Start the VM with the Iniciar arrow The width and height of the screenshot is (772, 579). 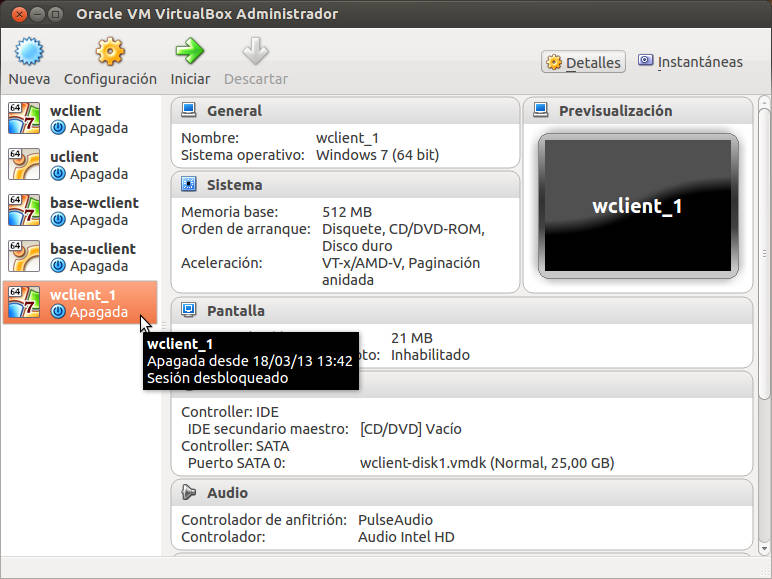(190, 51)
